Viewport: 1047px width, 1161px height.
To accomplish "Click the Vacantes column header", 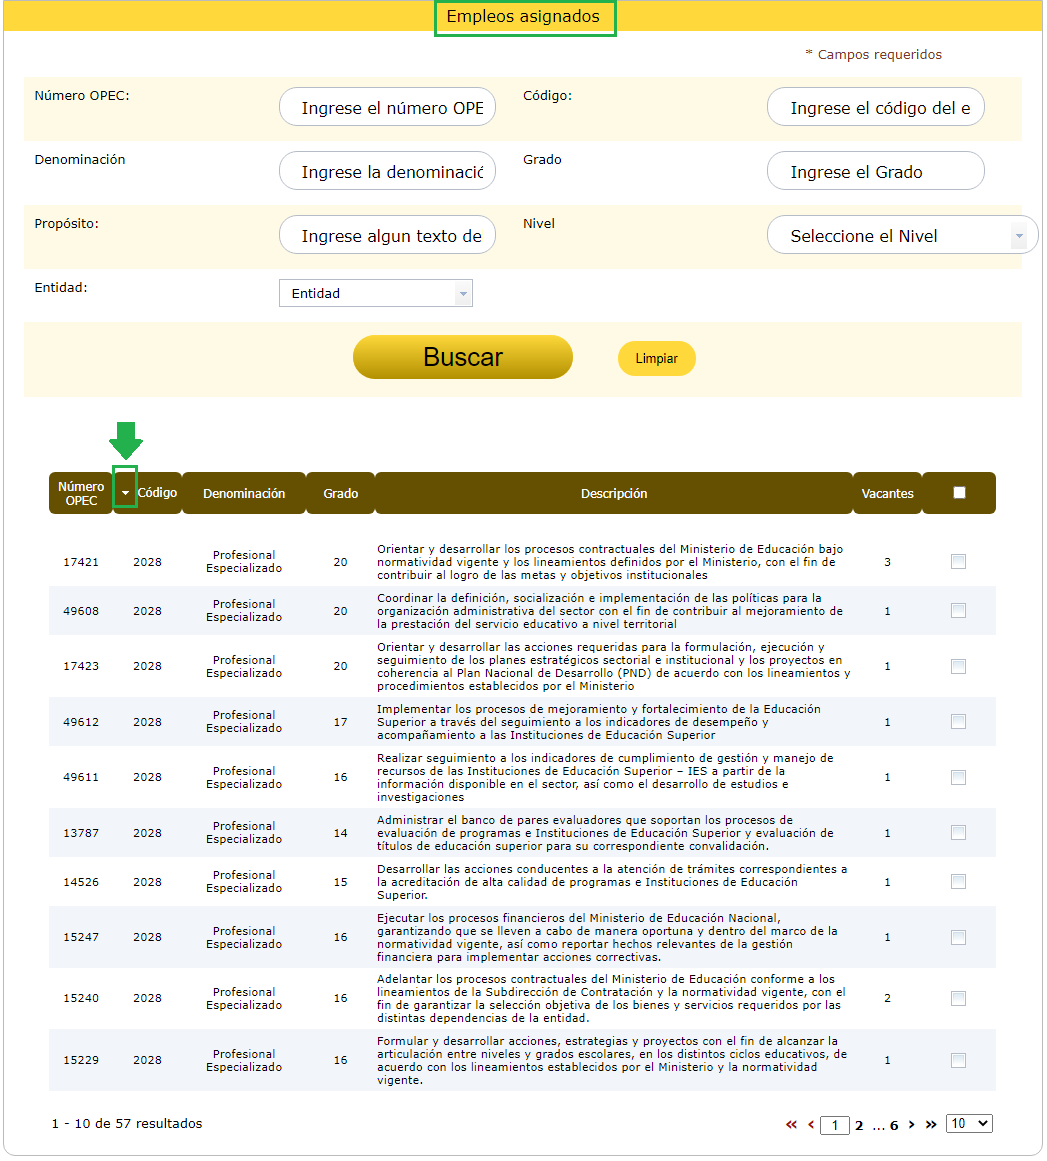I will 887,493.
